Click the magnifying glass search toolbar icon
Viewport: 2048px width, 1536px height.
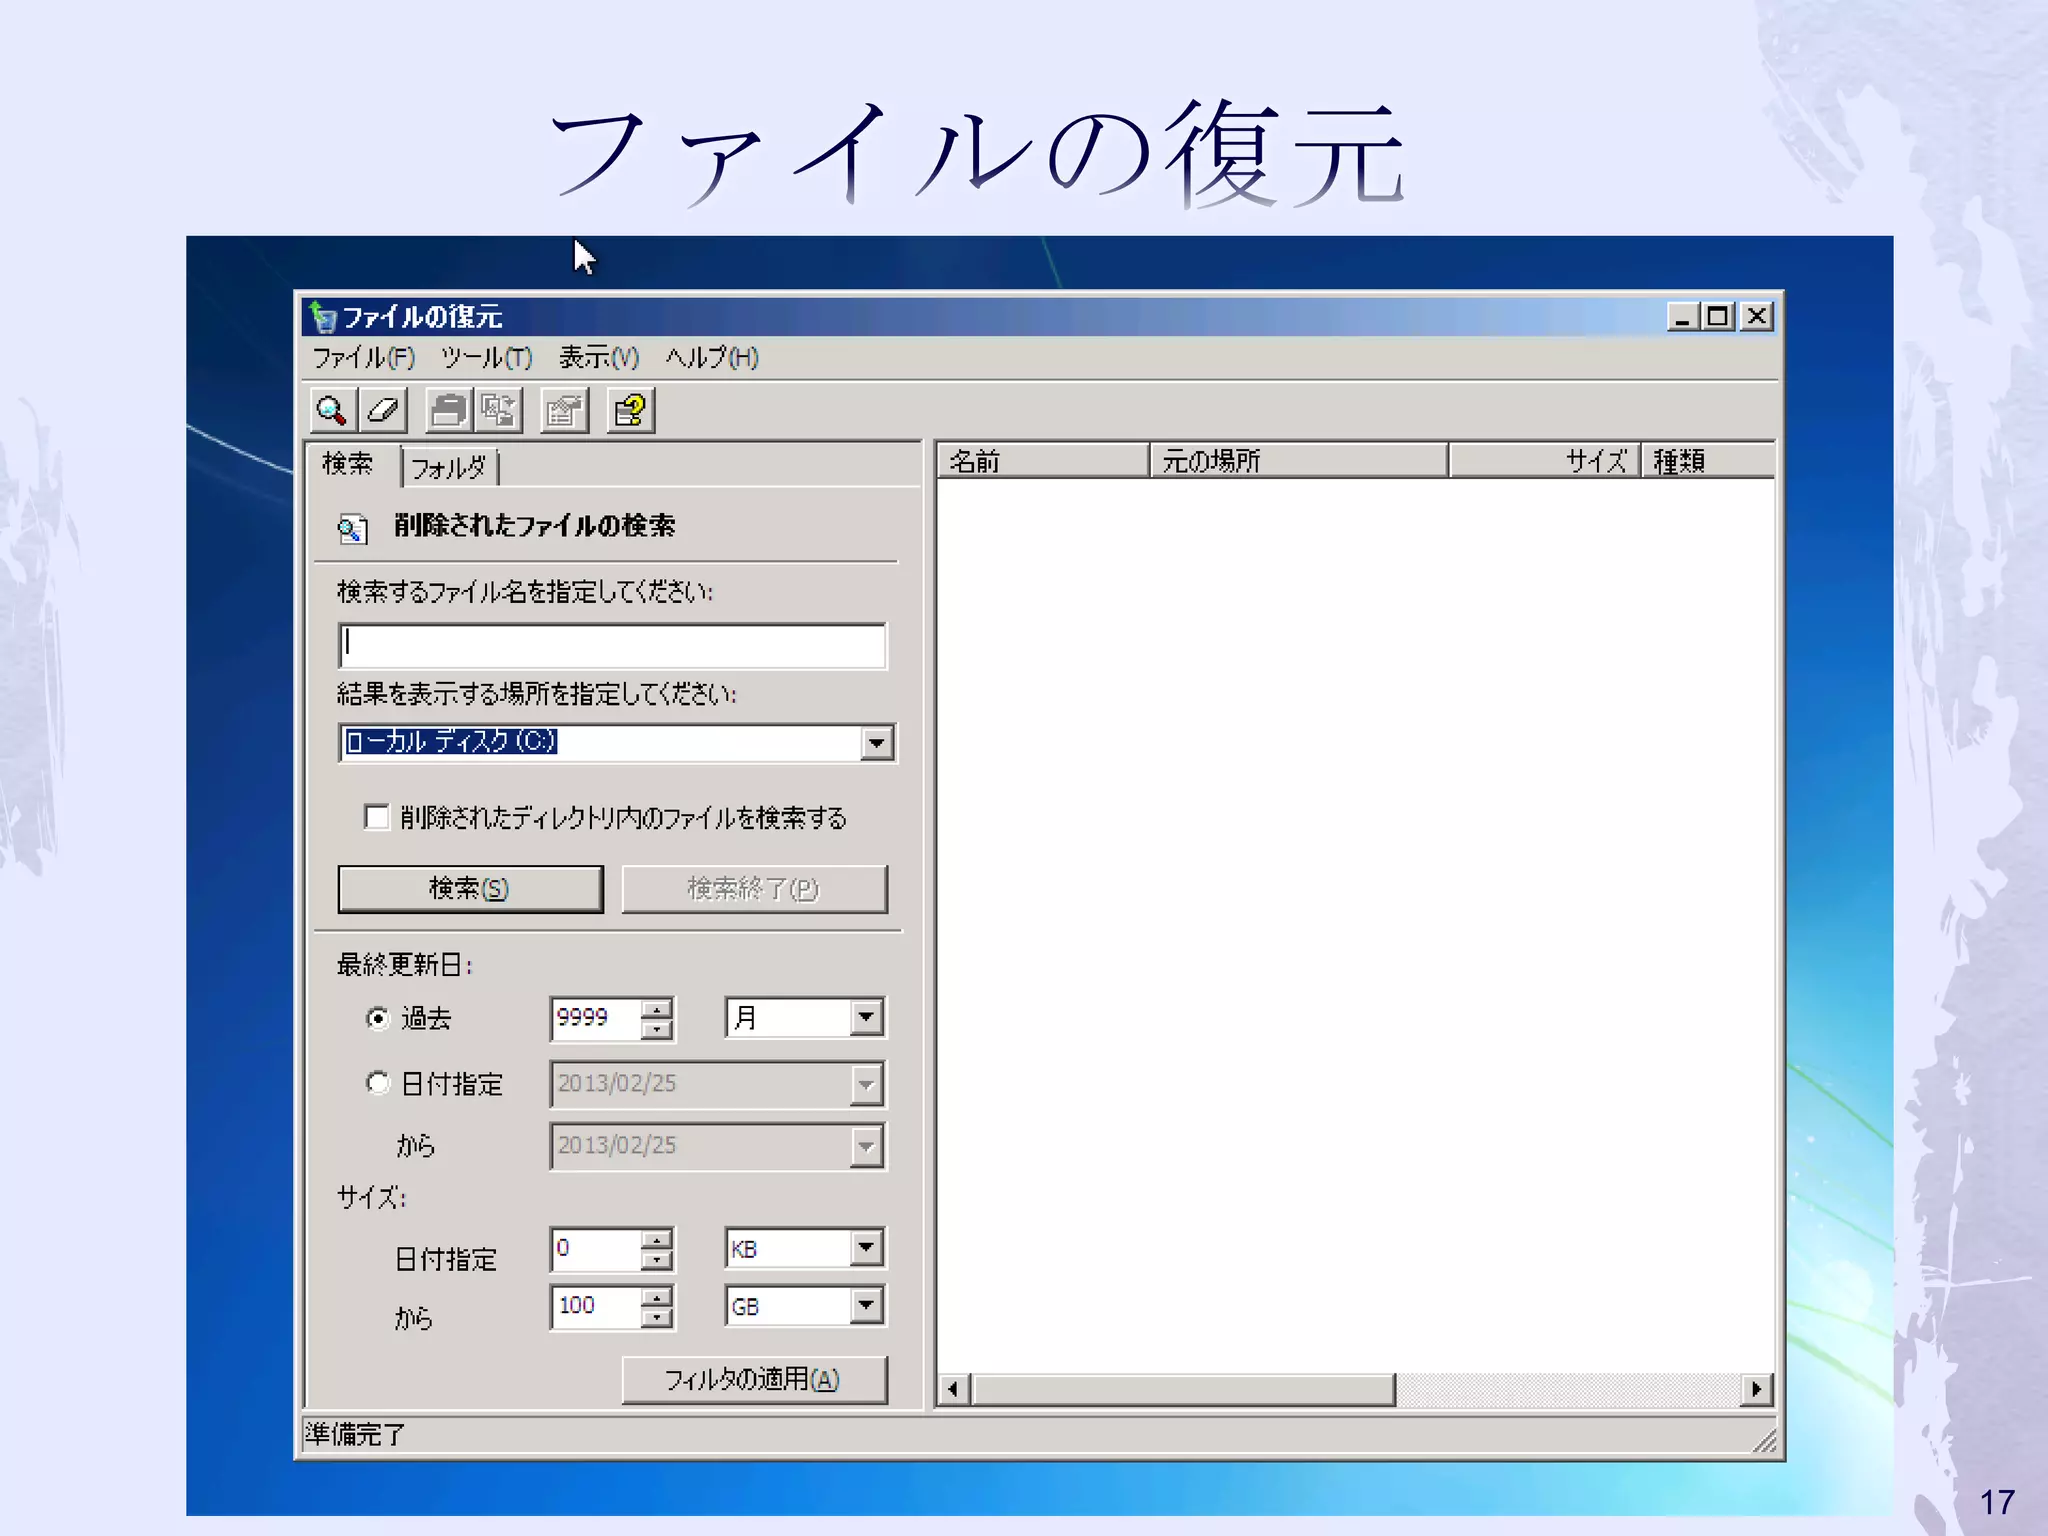point(331,410)
